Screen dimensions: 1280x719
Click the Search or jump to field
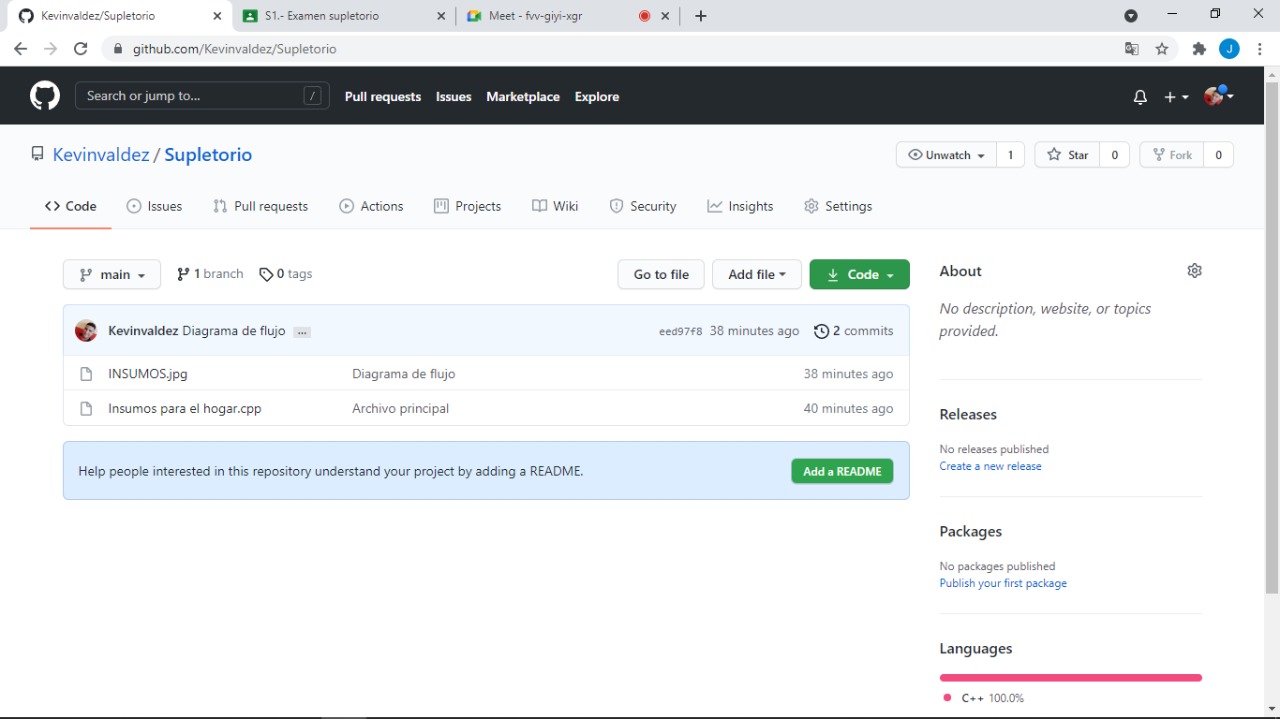202,96
